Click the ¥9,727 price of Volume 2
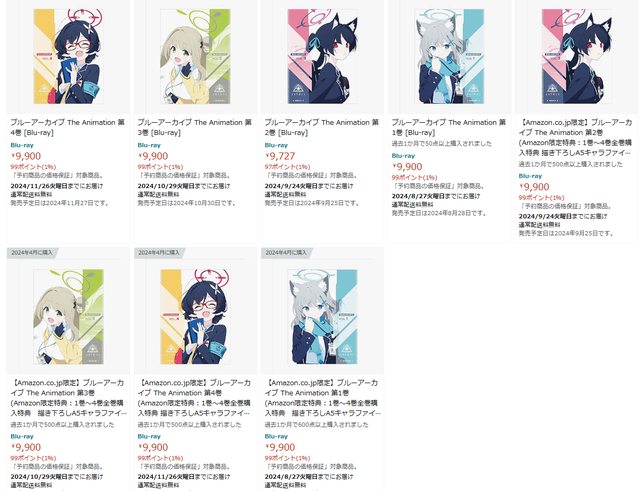 280,156
